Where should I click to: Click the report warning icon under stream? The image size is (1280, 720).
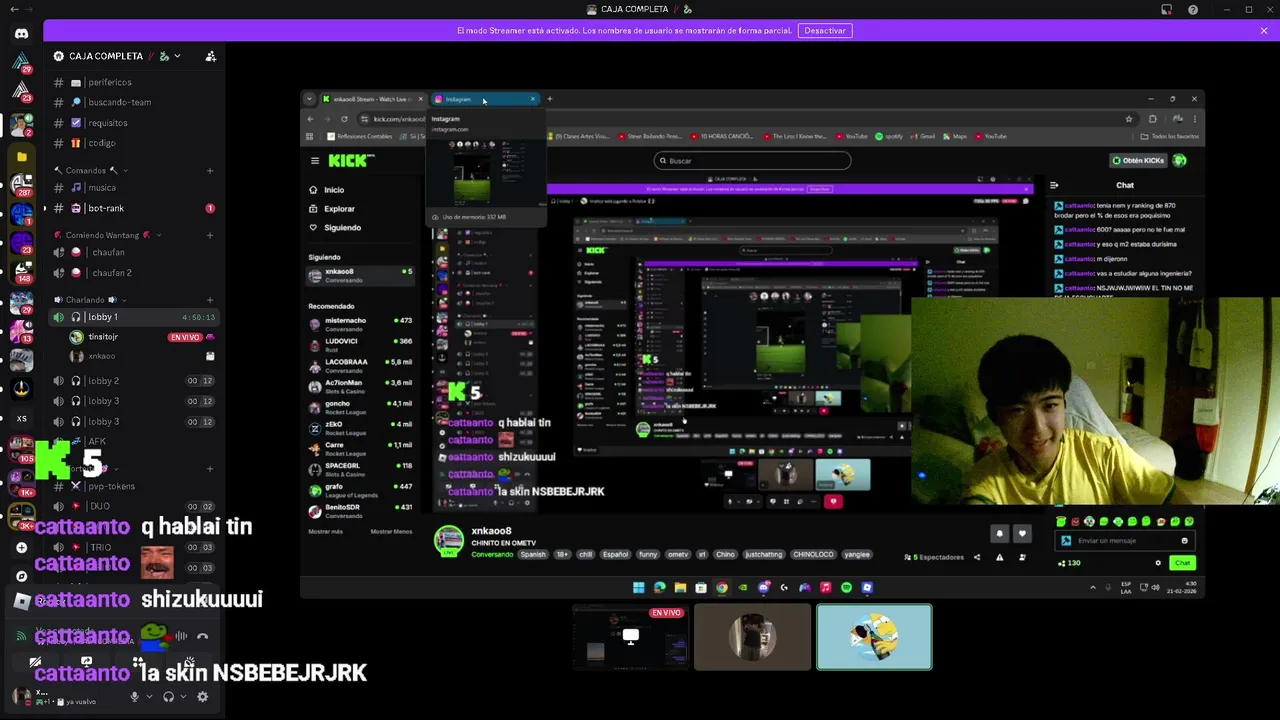pyautogui.click(x=999, y=557)
